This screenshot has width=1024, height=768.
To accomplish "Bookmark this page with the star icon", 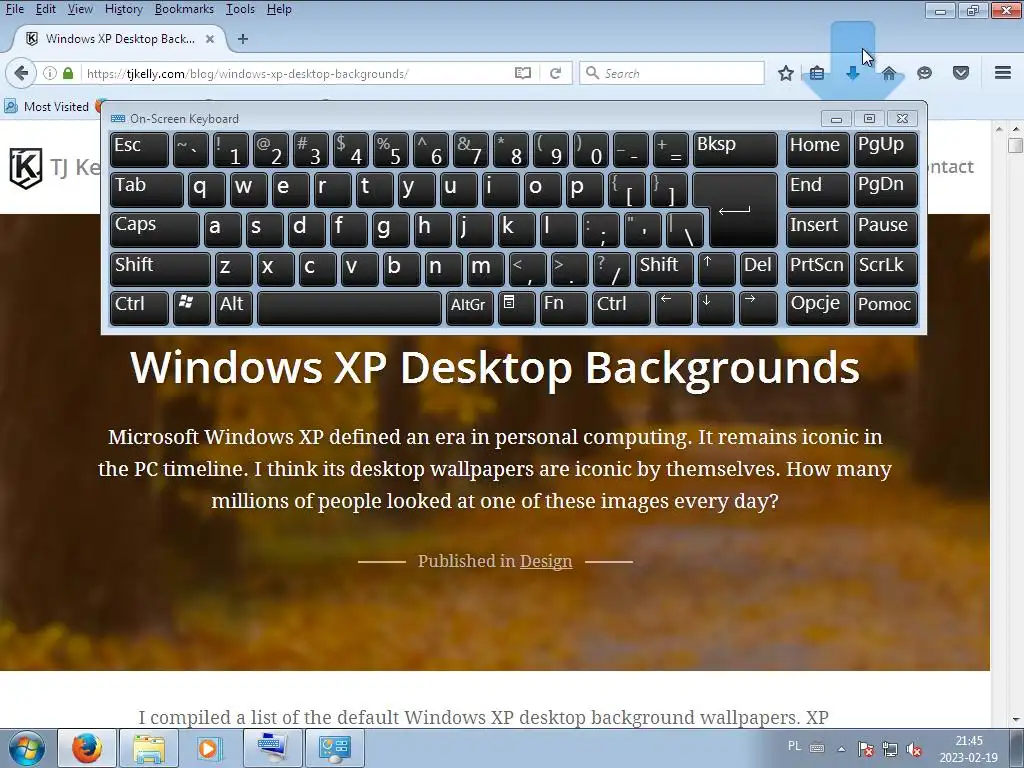I will [x=786, y=73].
